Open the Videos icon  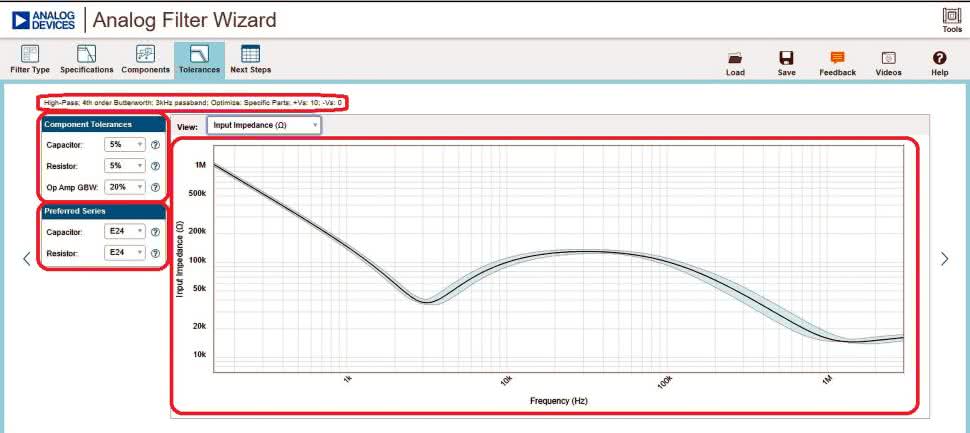pos(887,59)
